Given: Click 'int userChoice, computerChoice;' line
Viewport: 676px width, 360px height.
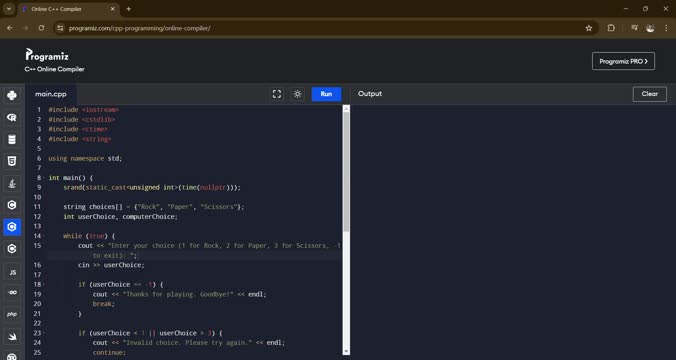Looking at the screenshot, I should coord(120,216).
